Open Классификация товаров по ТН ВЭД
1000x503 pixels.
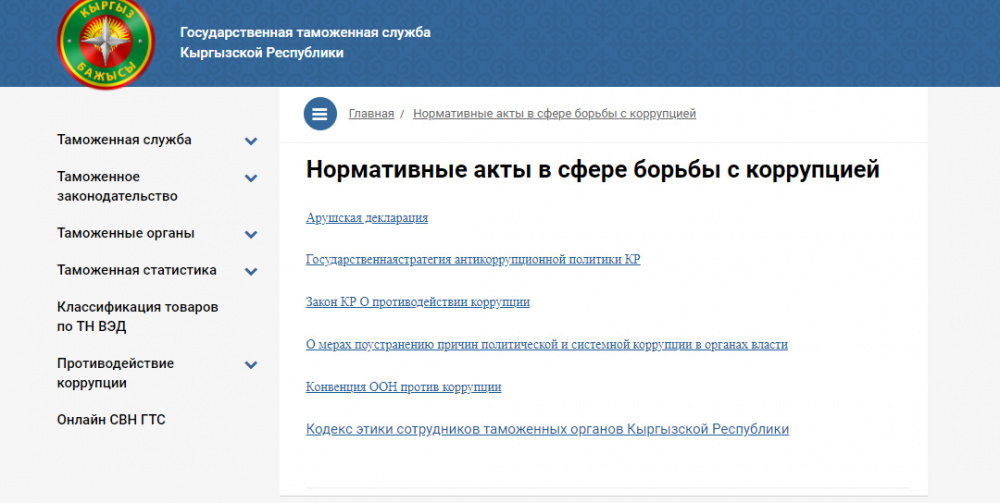(x=137, y=317)
